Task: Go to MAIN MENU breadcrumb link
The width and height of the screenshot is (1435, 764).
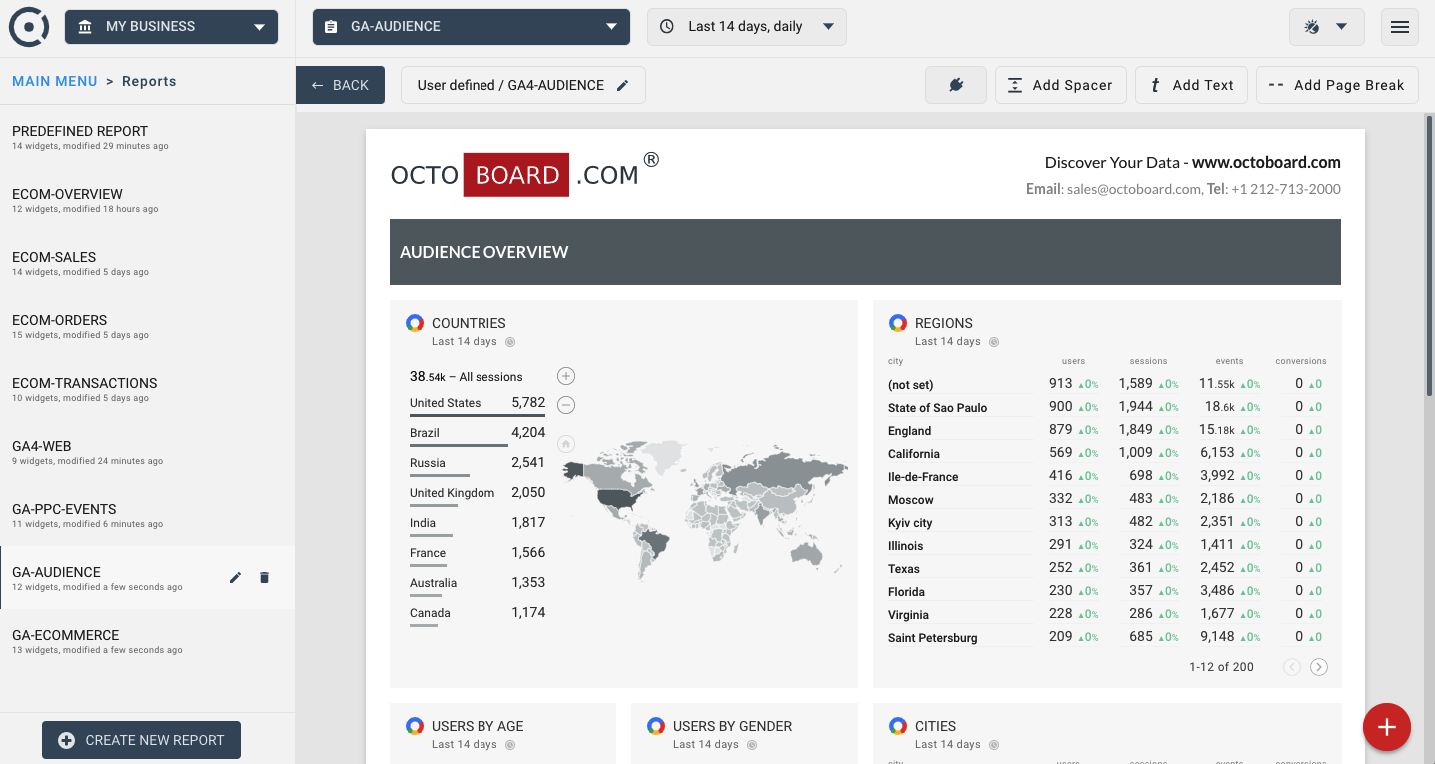Action: [x=55, y=81]
